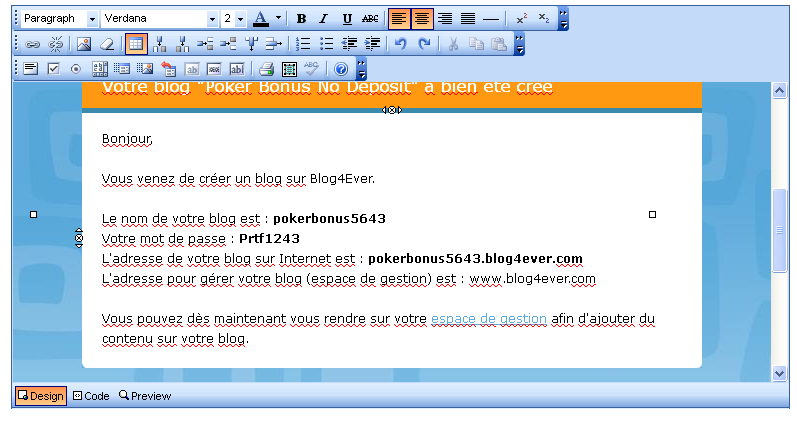The height and width of the screenshot is (426, 797).
Task: Insert a text area form field
Action: [30, 69]
